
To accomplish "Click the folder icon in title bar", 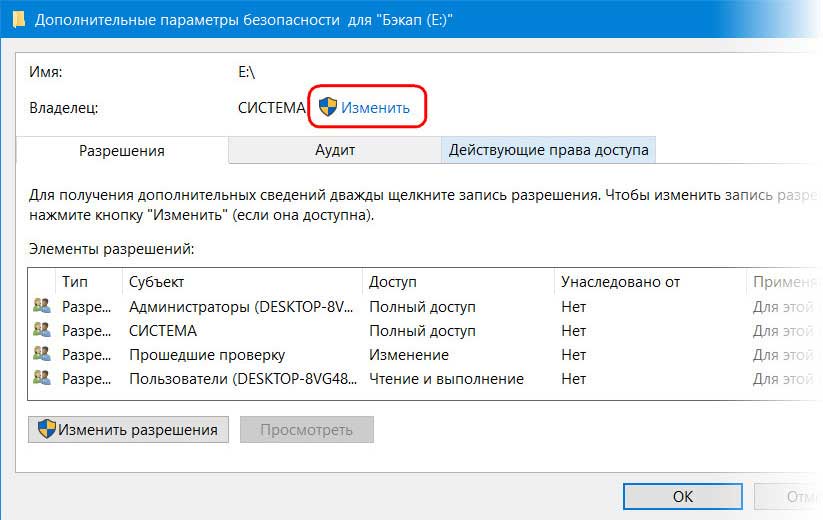I will (x=19, y=21).
